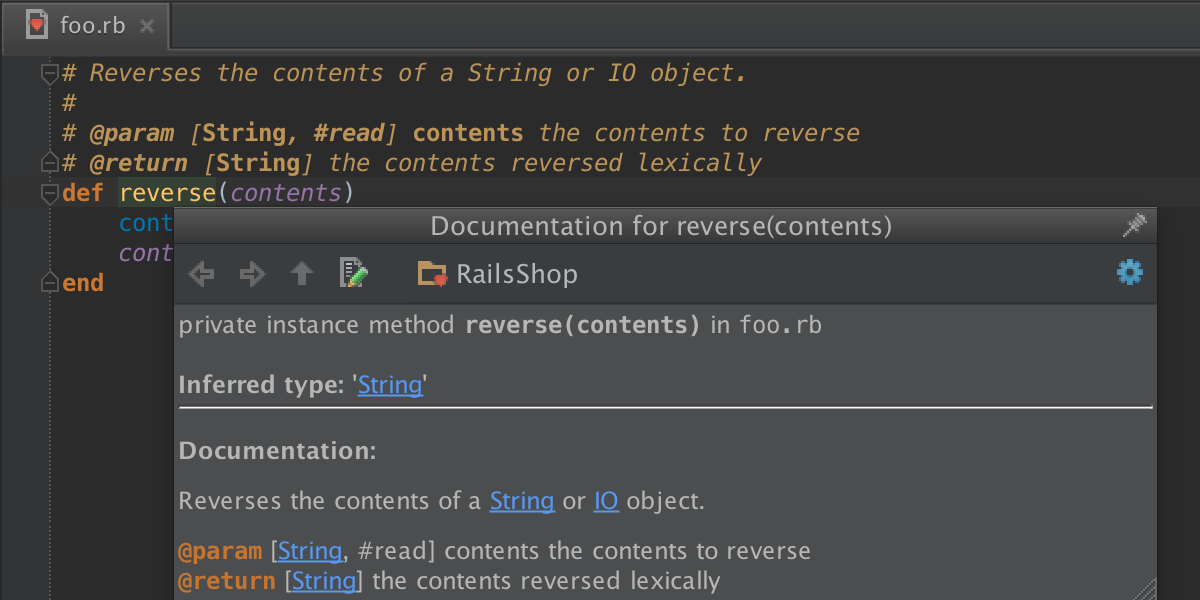Click the forward arrow in documentation popup
Viewport: 1200px width, 600px height.
point(252,274)
